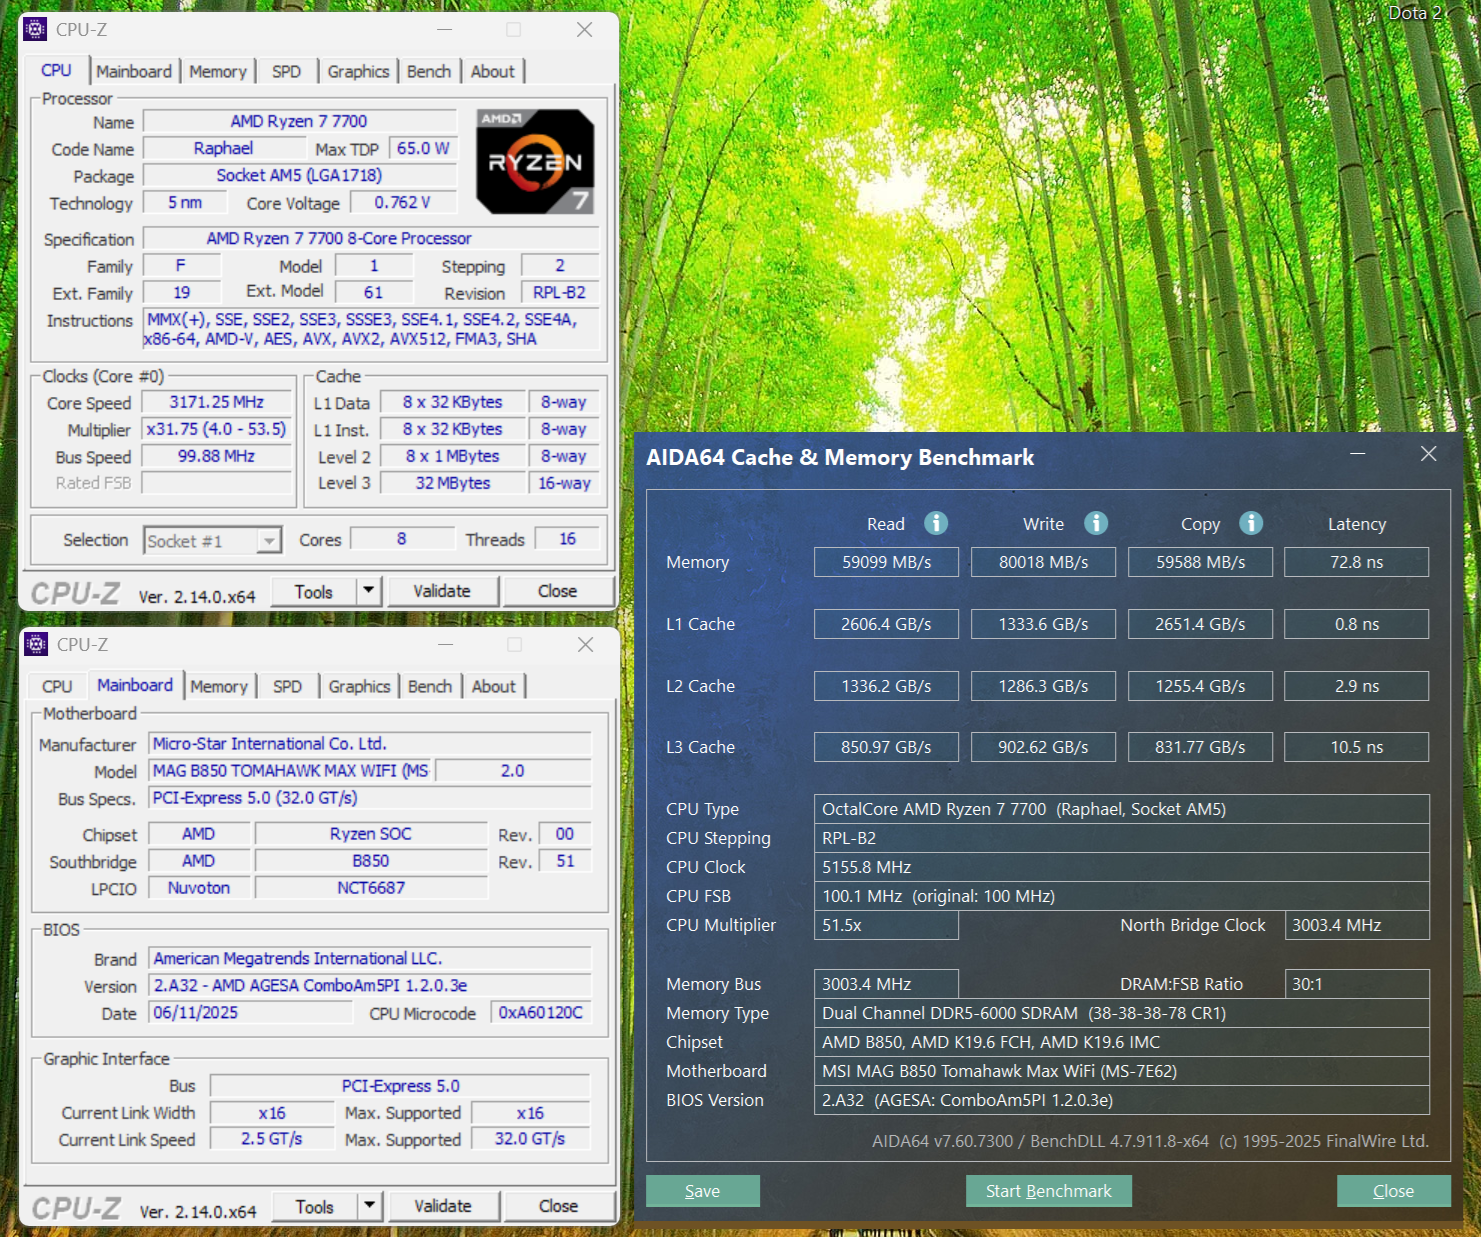This screenshot has width=1481, height=1237.
Task: Click Core Speed value 3171.25 MHz
Action: click(x=216, y=402)
